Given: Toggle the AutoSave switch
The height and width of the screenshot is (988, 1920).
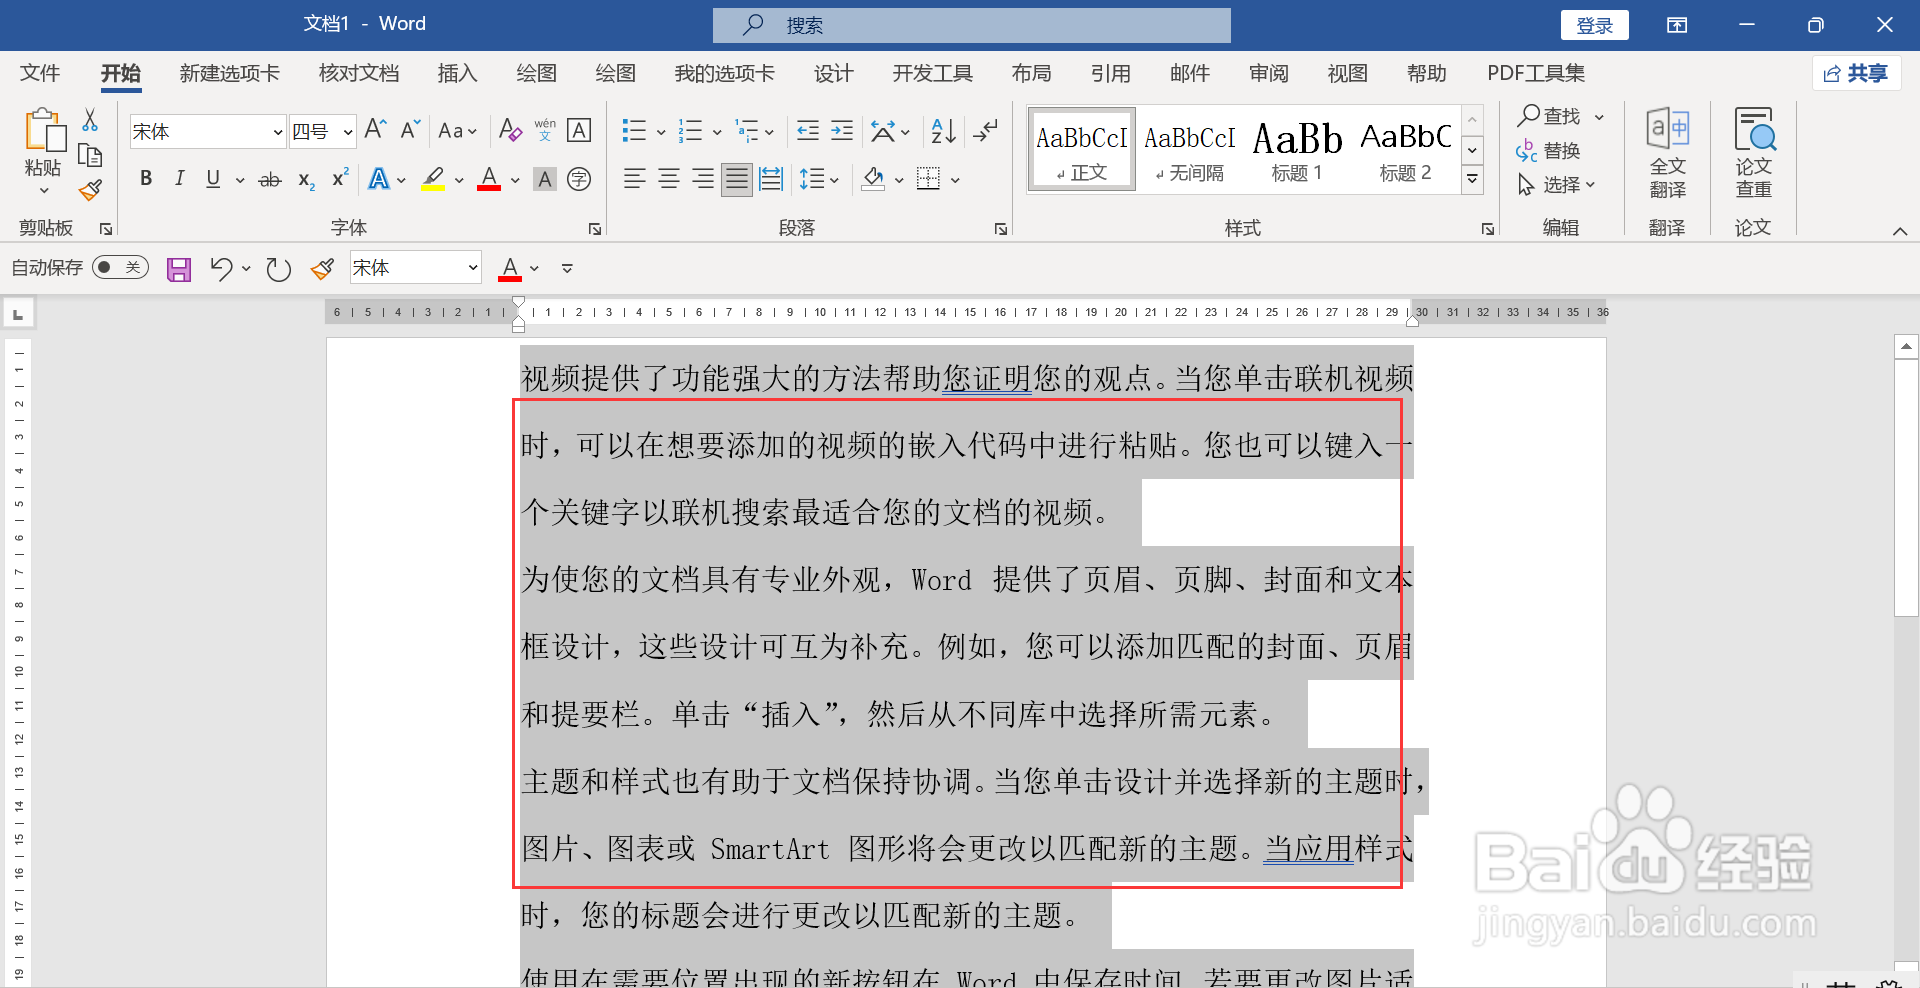Looking at the screenshot, I should tap(120, 268).
